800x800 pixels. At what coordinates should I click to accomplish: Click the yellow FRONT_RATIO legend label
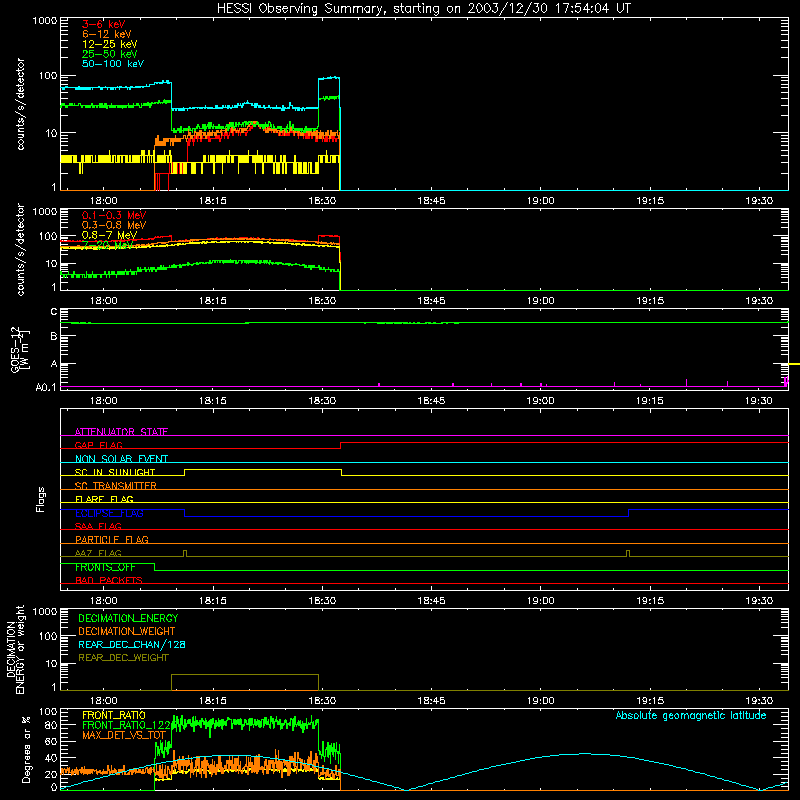click(114, 715)
